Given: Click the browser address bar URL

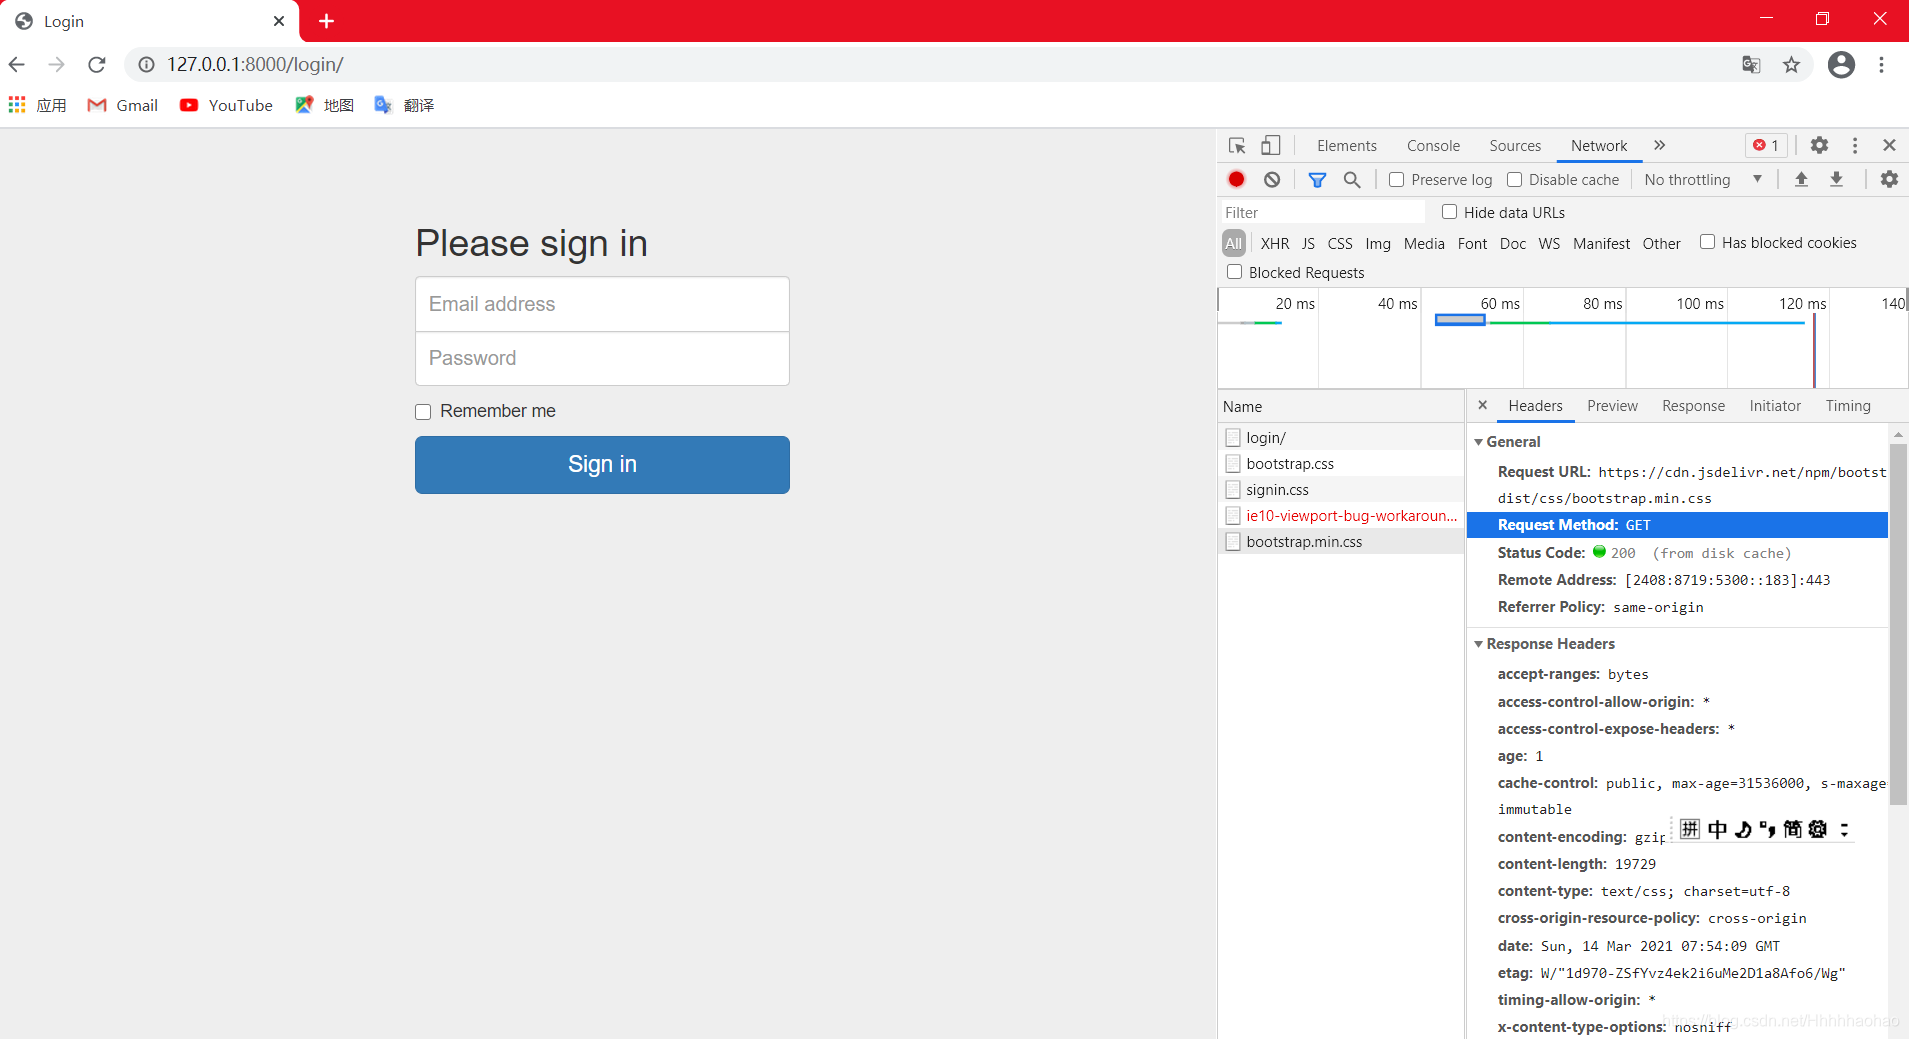Looking at the screenshot, I should tap(255, 65).
